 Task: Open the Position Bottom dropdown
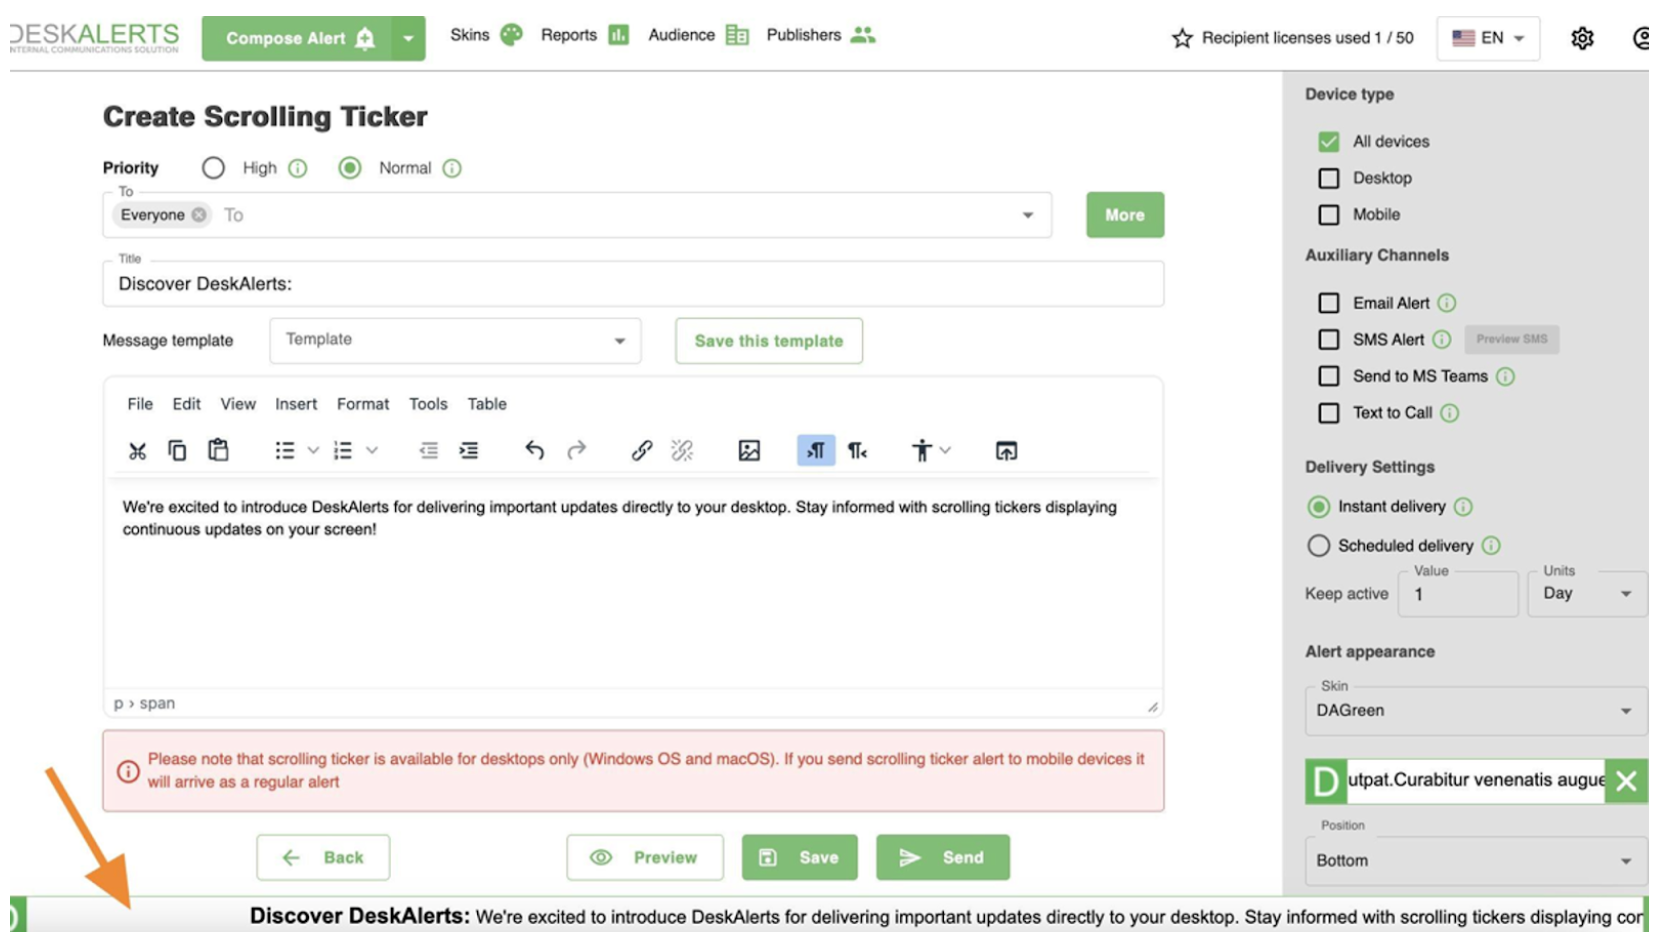1475,861
